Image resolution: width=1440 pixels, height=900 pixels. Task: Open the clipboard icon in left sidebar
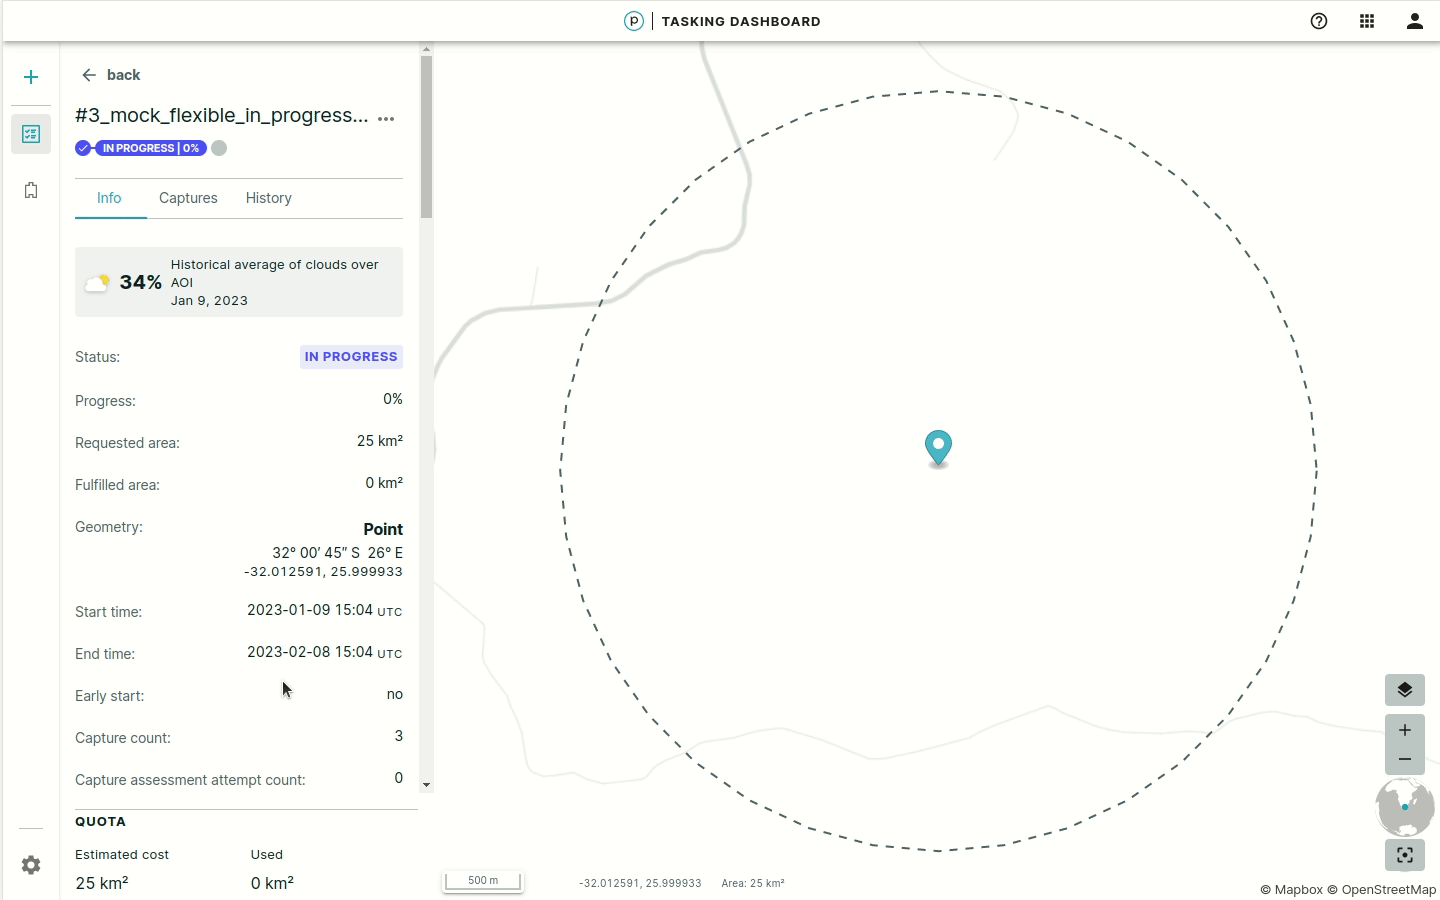(31, 190)
